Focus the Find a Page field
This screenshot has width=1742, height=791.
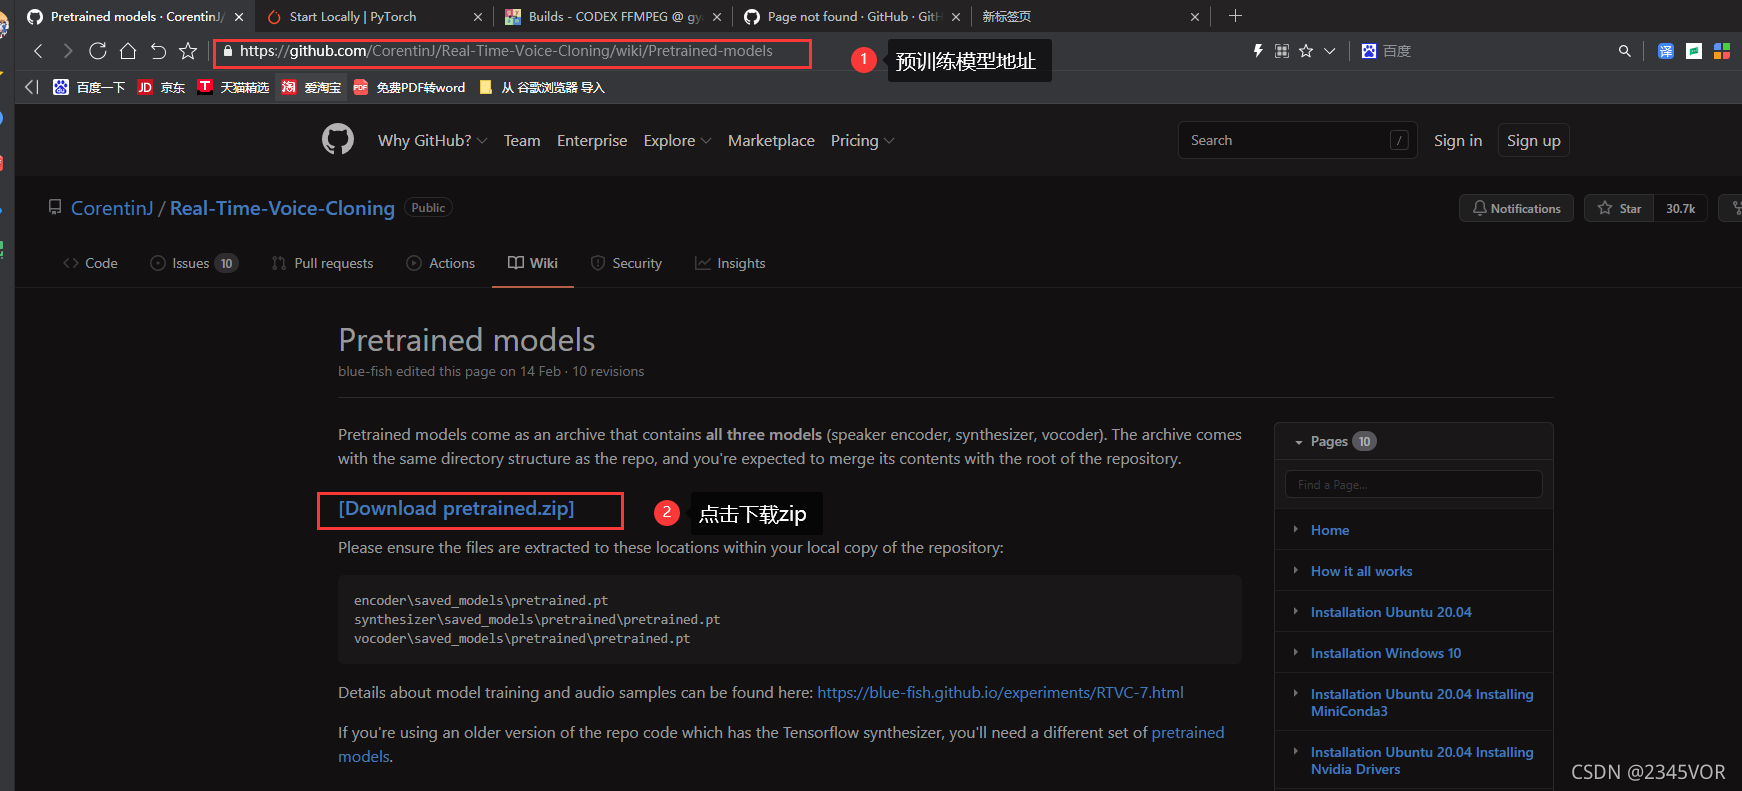1413,484
